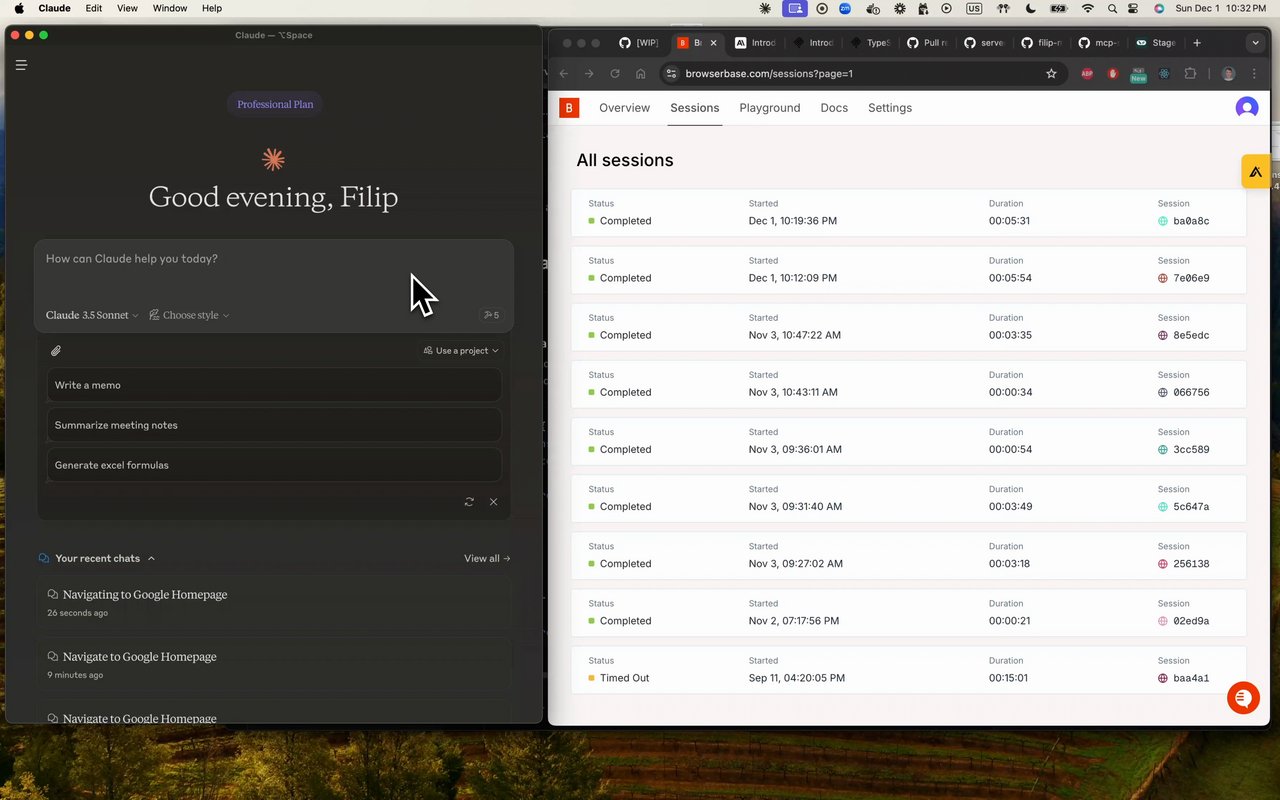Click View all recent chats link
This screenshot has height=800, width=1280.
pos(487,558)
